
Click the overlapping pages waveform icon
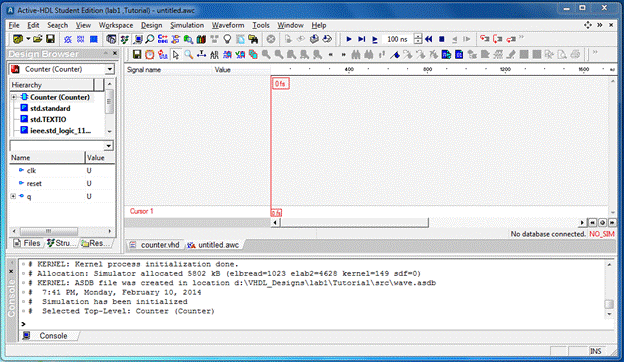pos(253,54)
